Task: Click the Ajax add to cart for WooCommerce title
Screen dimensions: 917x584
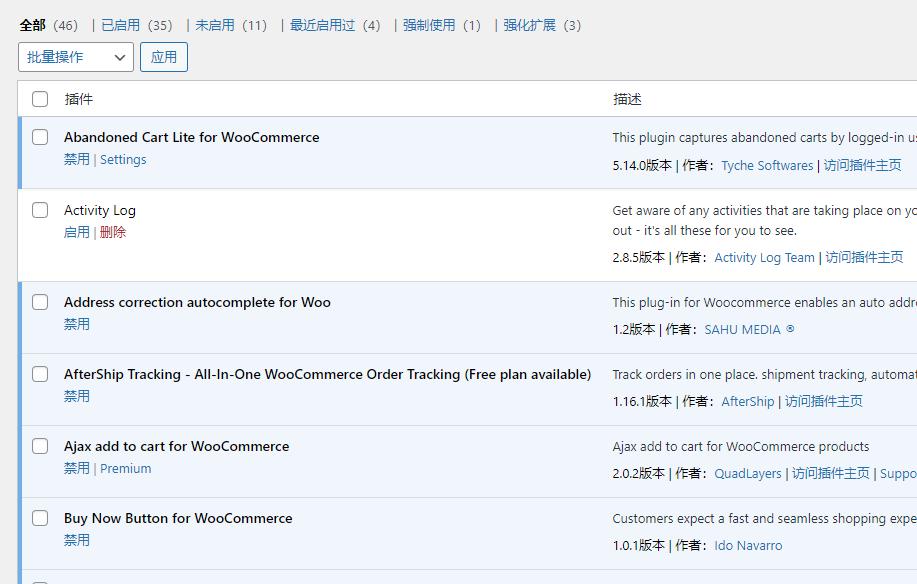Action: (x=176, y=446)
